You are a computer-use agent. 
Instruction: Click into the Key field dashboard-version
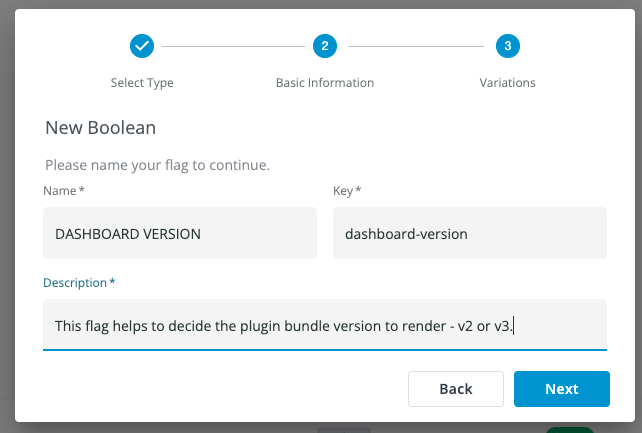470,234
